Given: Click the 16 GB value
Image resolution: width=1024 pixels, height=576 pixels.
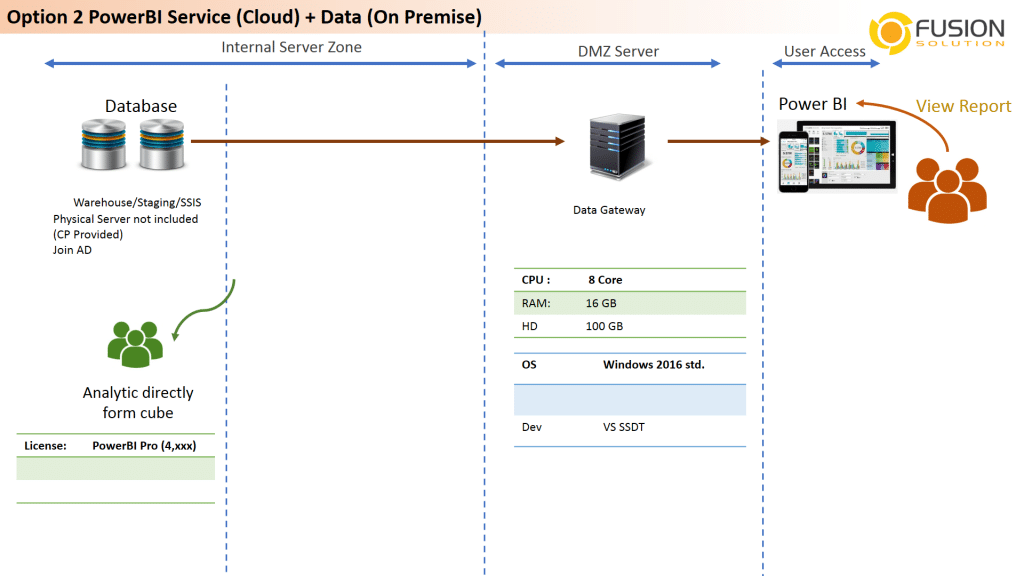Looking at the screenshot, I should click(x=601, y=303).
